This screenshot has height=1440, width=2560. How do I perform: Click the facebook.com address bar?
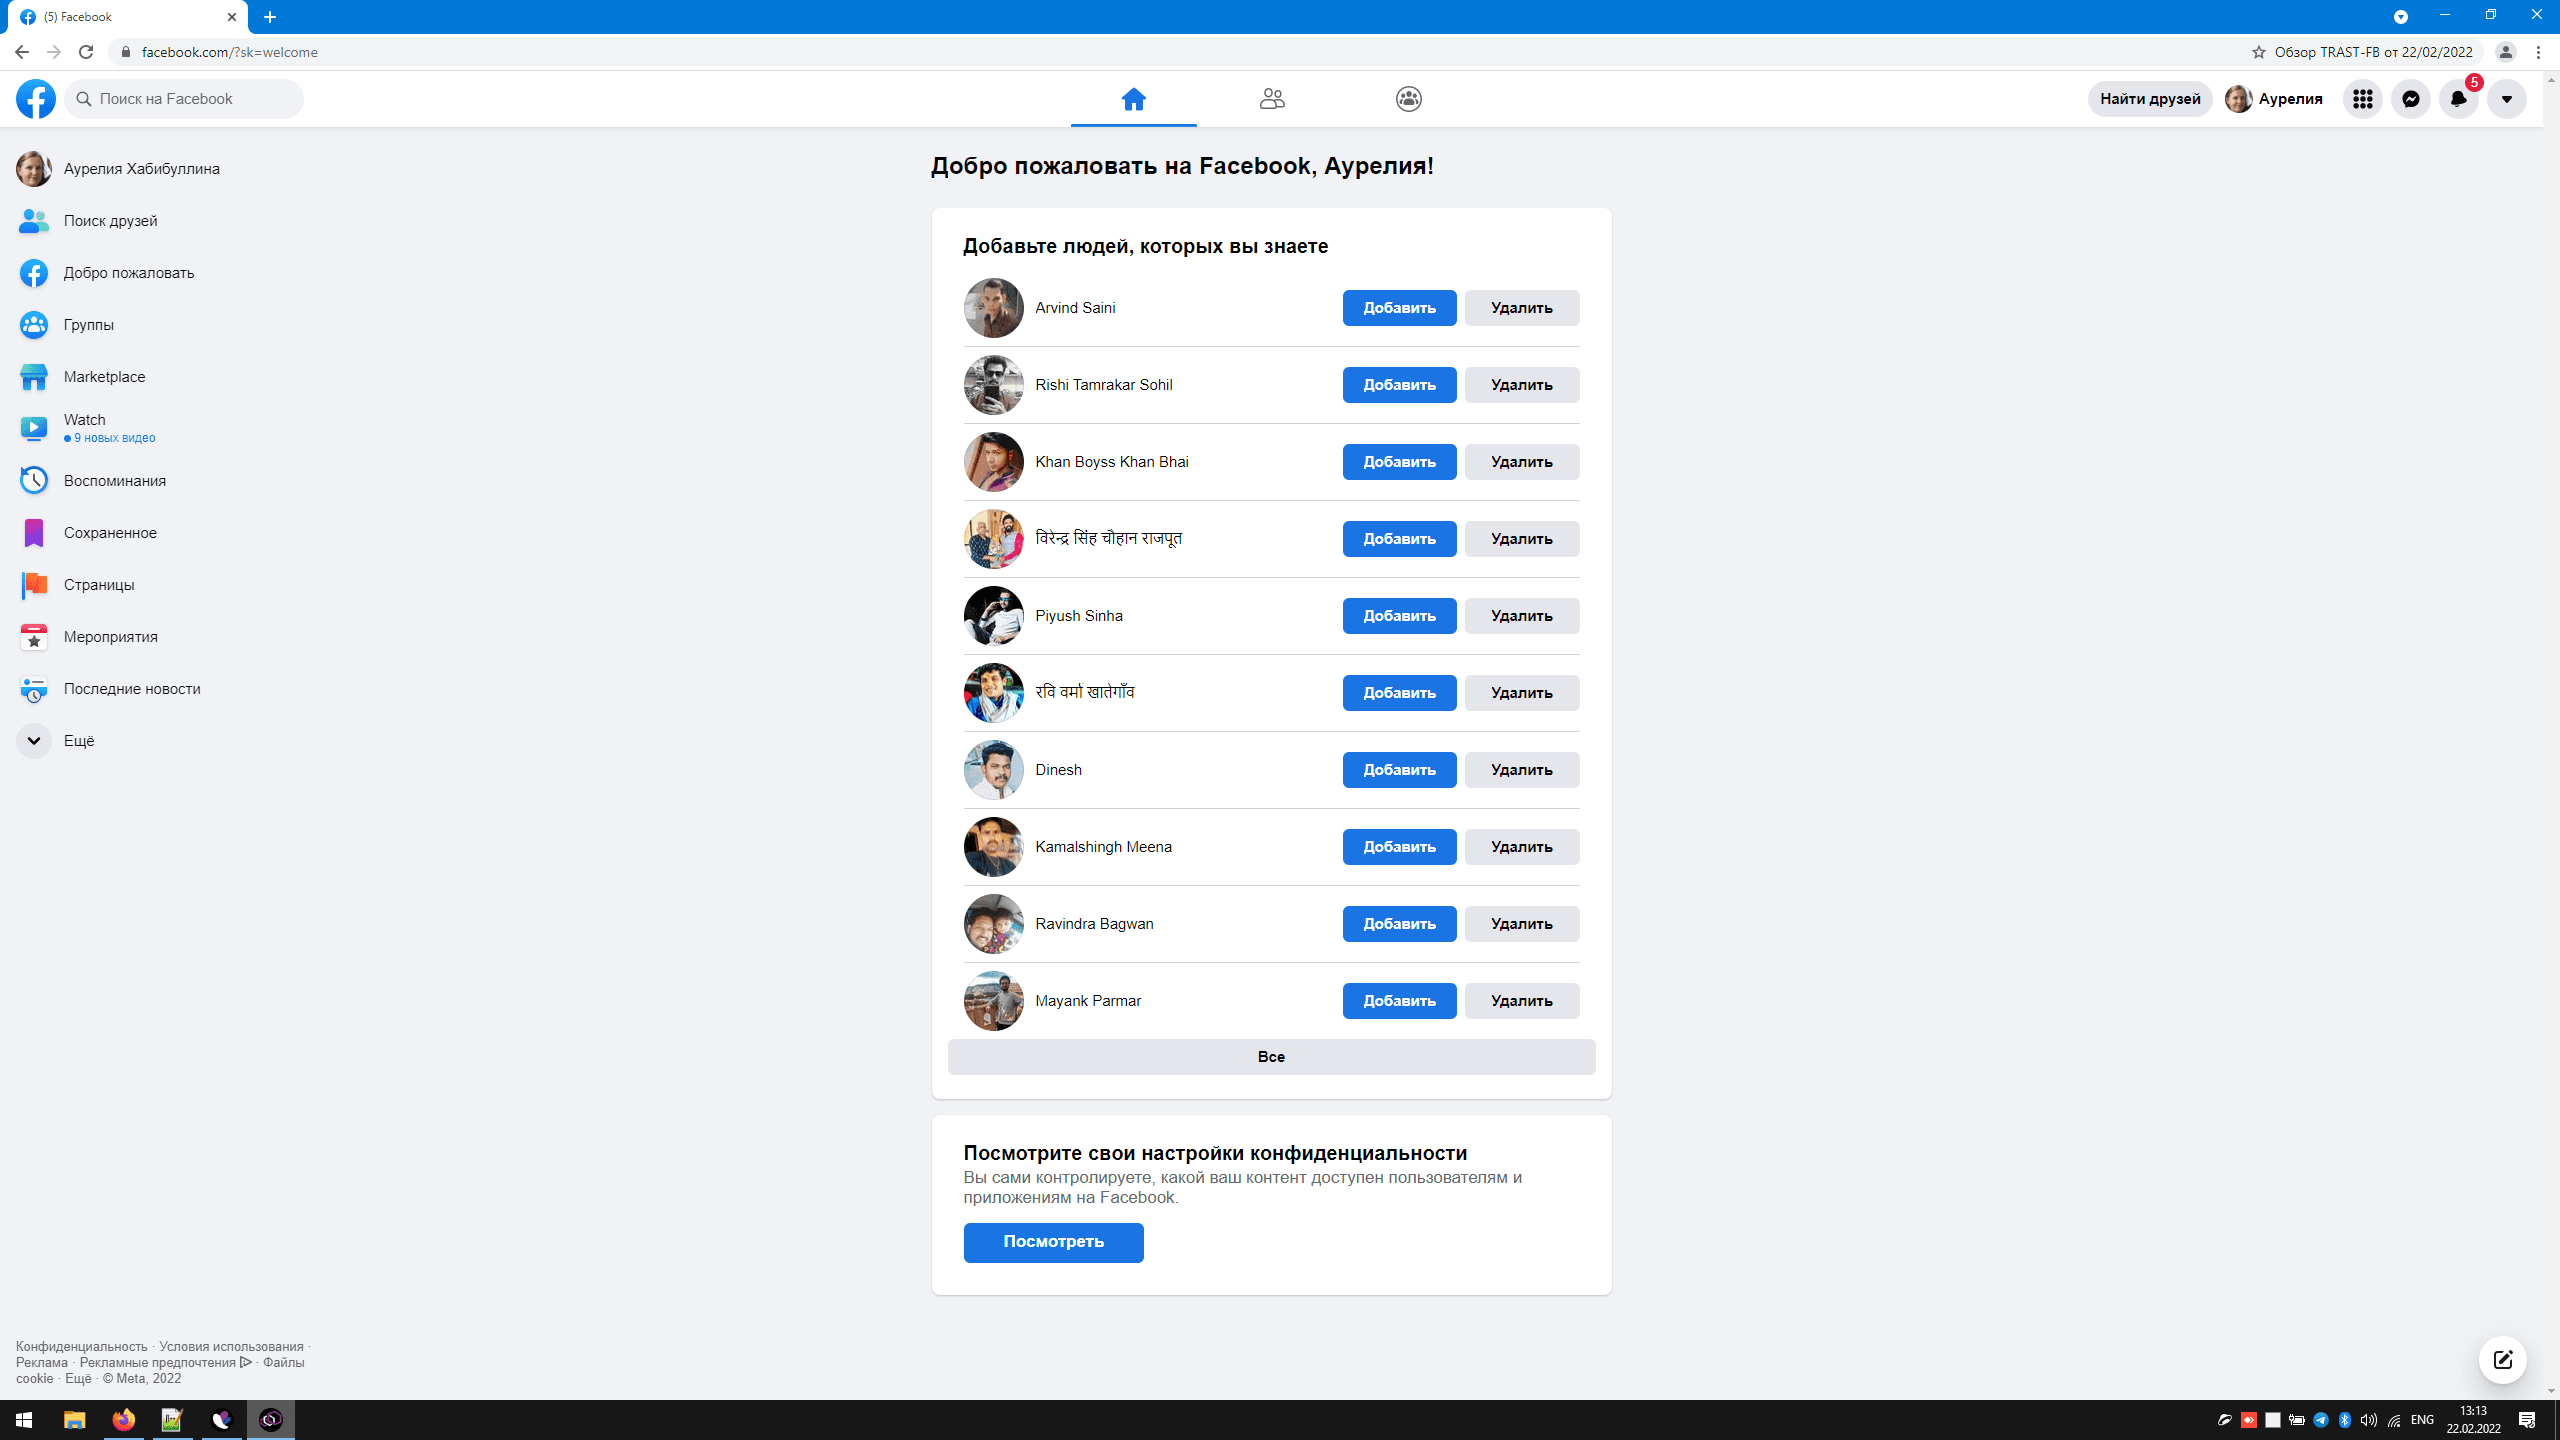click(1180, 52)
